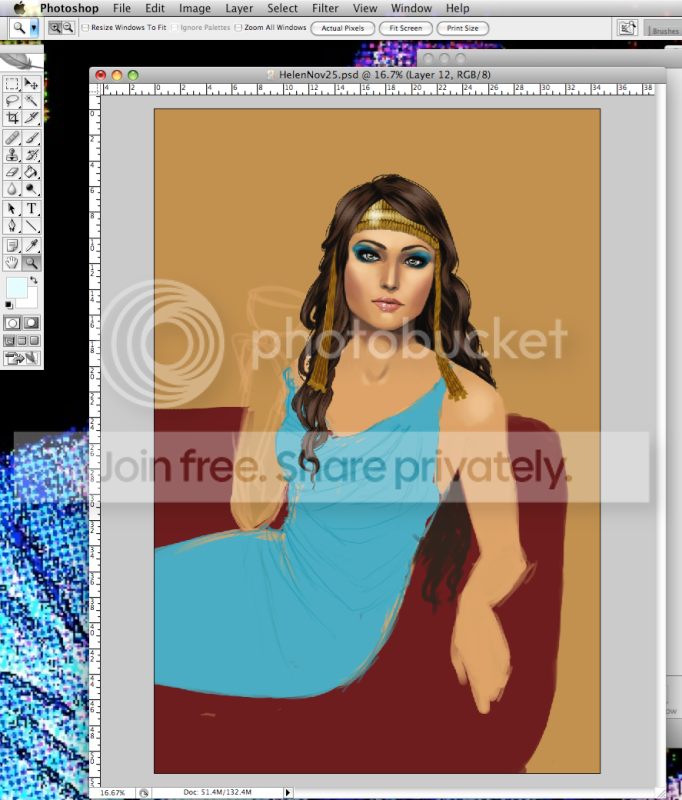Viewport: 682px width, 800px height.
Task: Enable Resize Windows To Fit
Action: point(85,28)
